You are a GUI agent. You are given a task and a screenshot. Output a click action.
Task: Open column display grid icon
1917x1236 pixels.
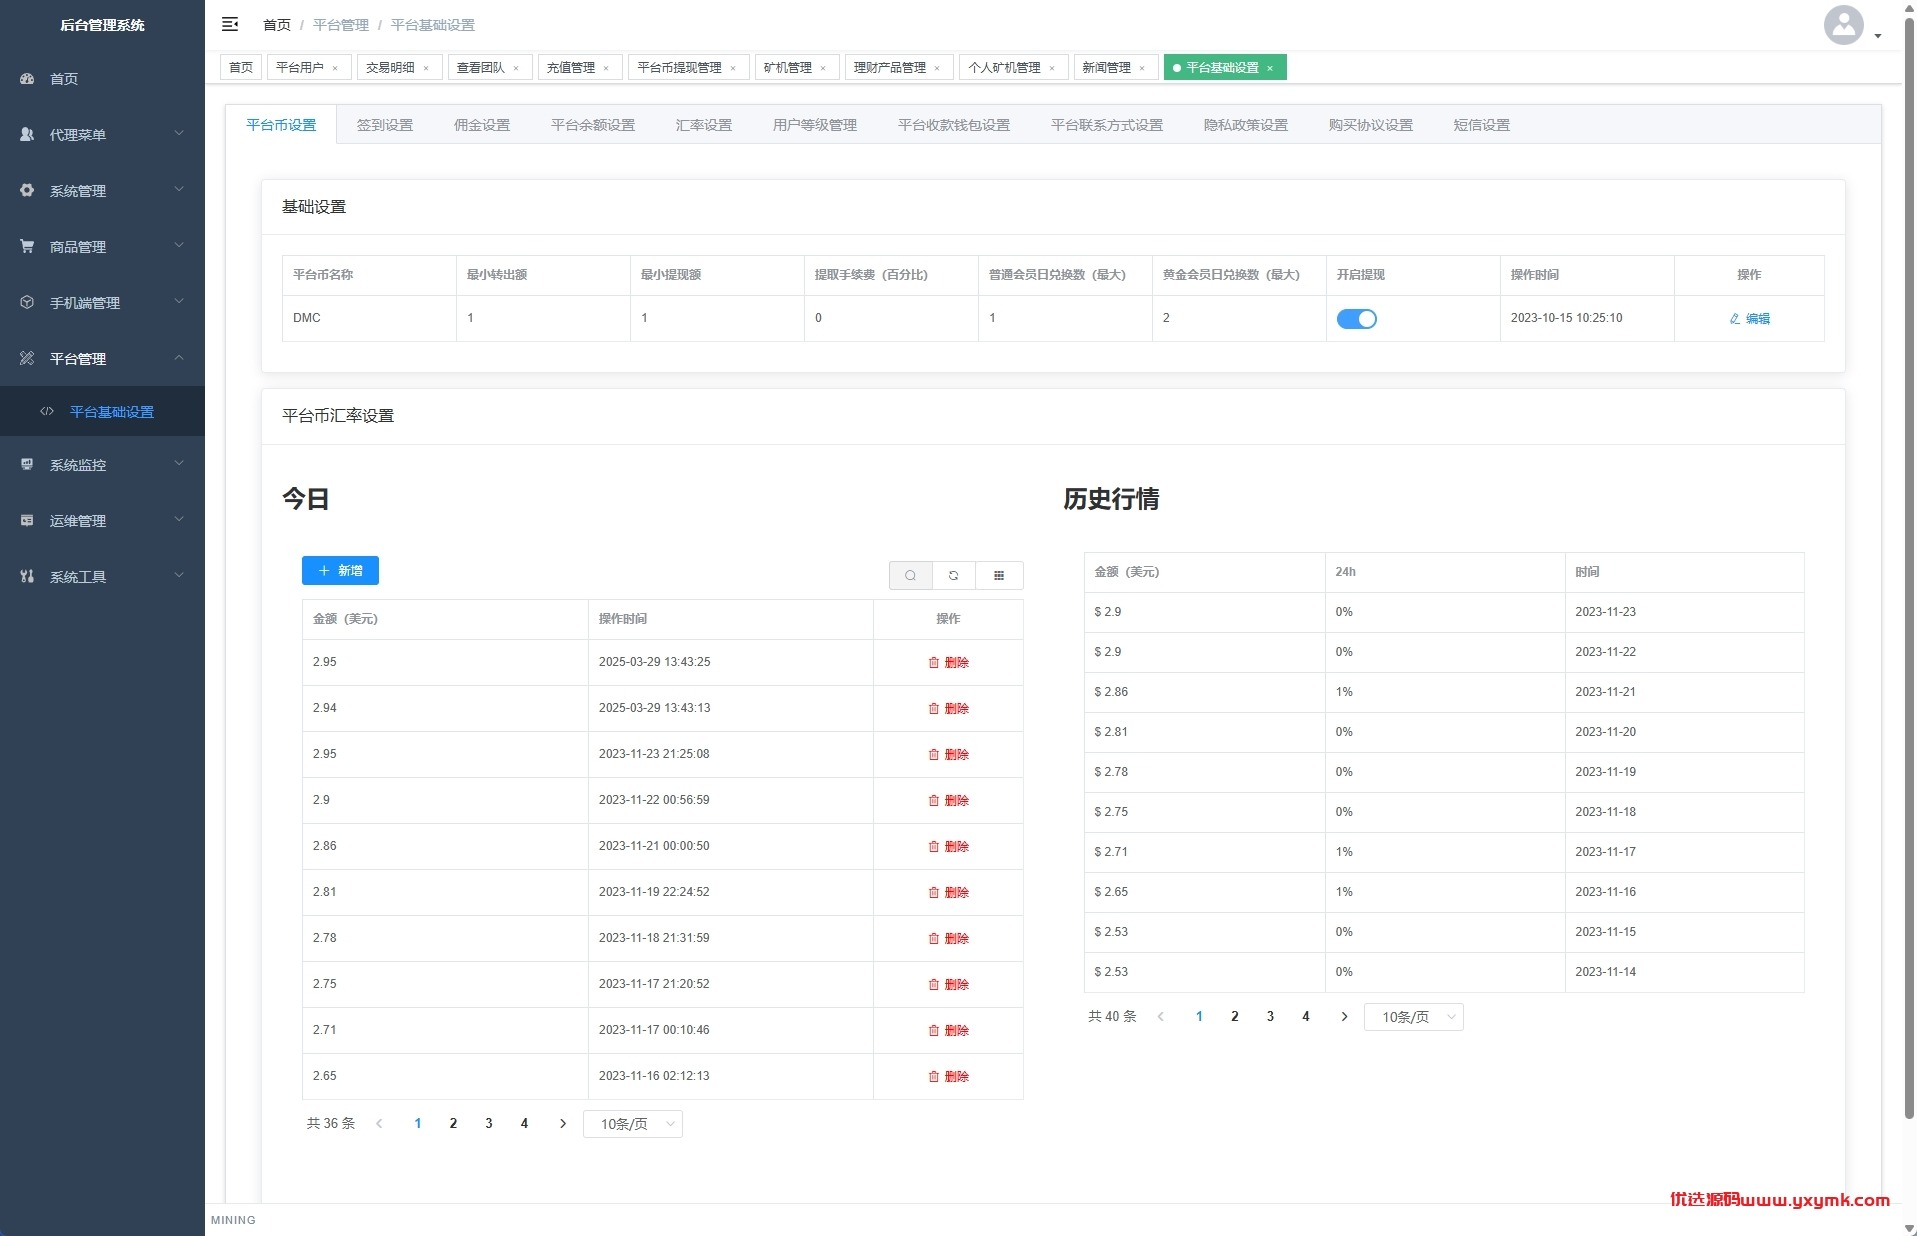click(999, 575)
